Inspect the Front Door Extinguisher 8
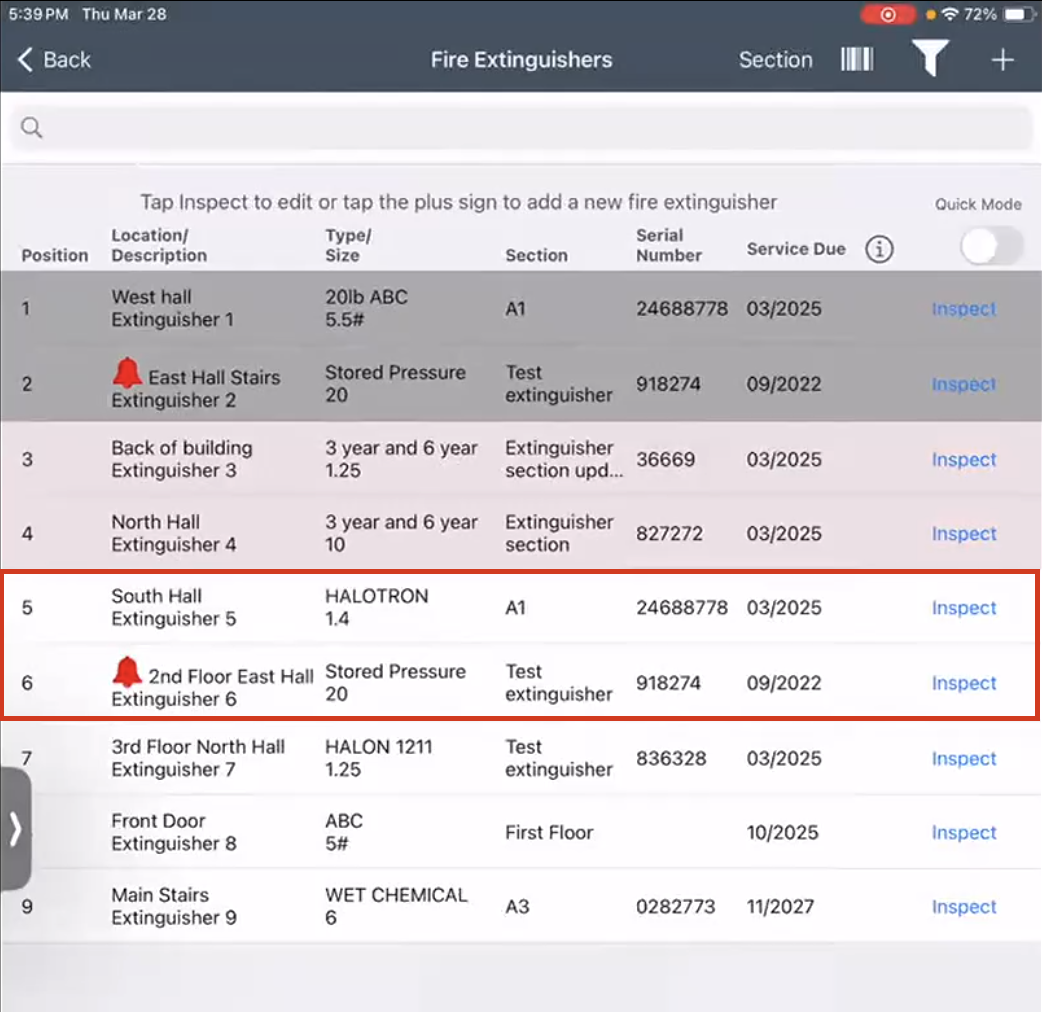The image size is (1042, 1012). click(962, 832)
